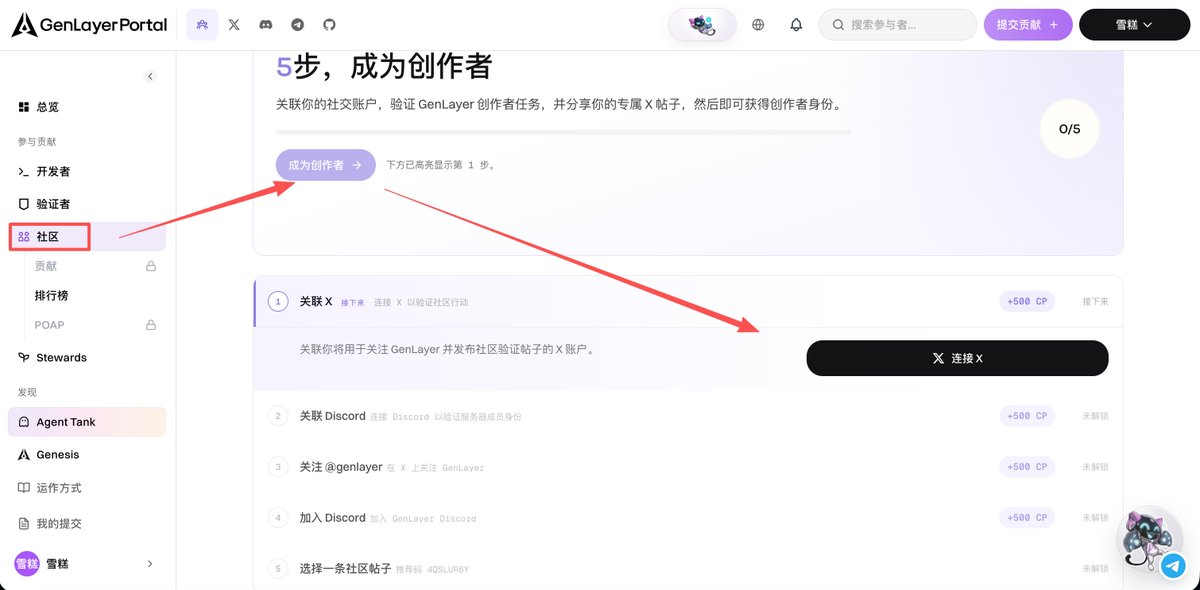Click the 未解锁 label on 关联 Discord row
This screenshot has width=1200, height=590.
[x=1095, y=416]
